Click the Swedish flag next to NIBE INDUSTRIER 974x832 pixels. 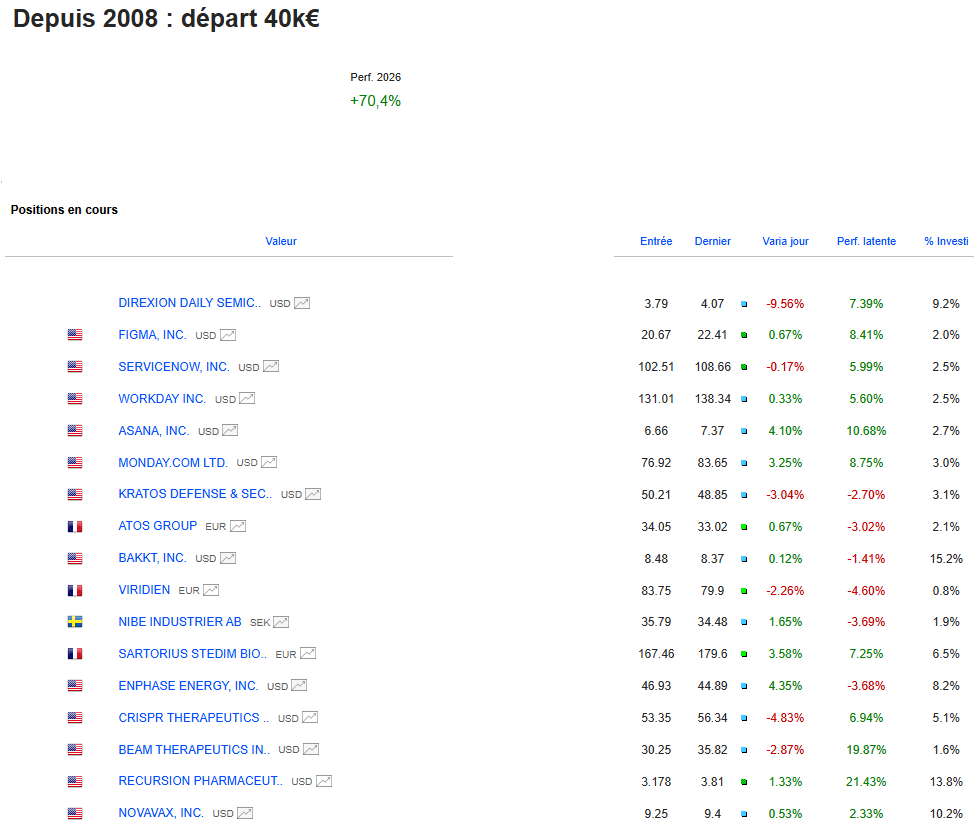[75, 622]
